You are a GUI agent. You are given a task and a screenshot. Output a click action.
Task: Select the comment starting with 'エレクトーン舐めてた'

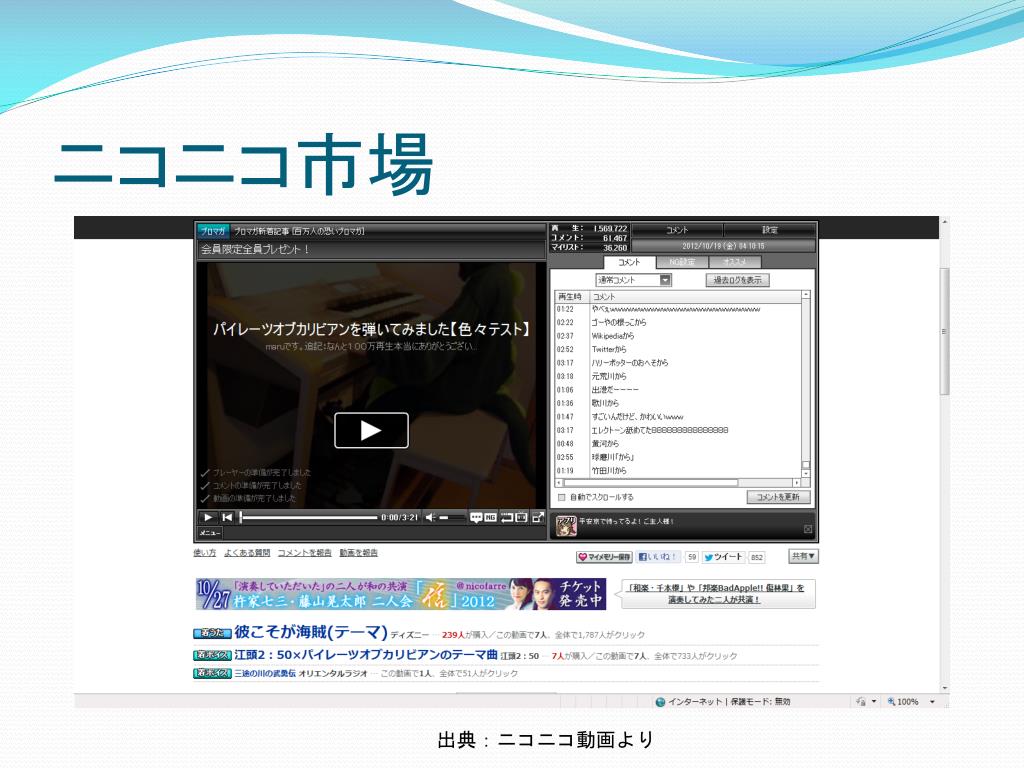pyautogui.click(x=660, y=430)
